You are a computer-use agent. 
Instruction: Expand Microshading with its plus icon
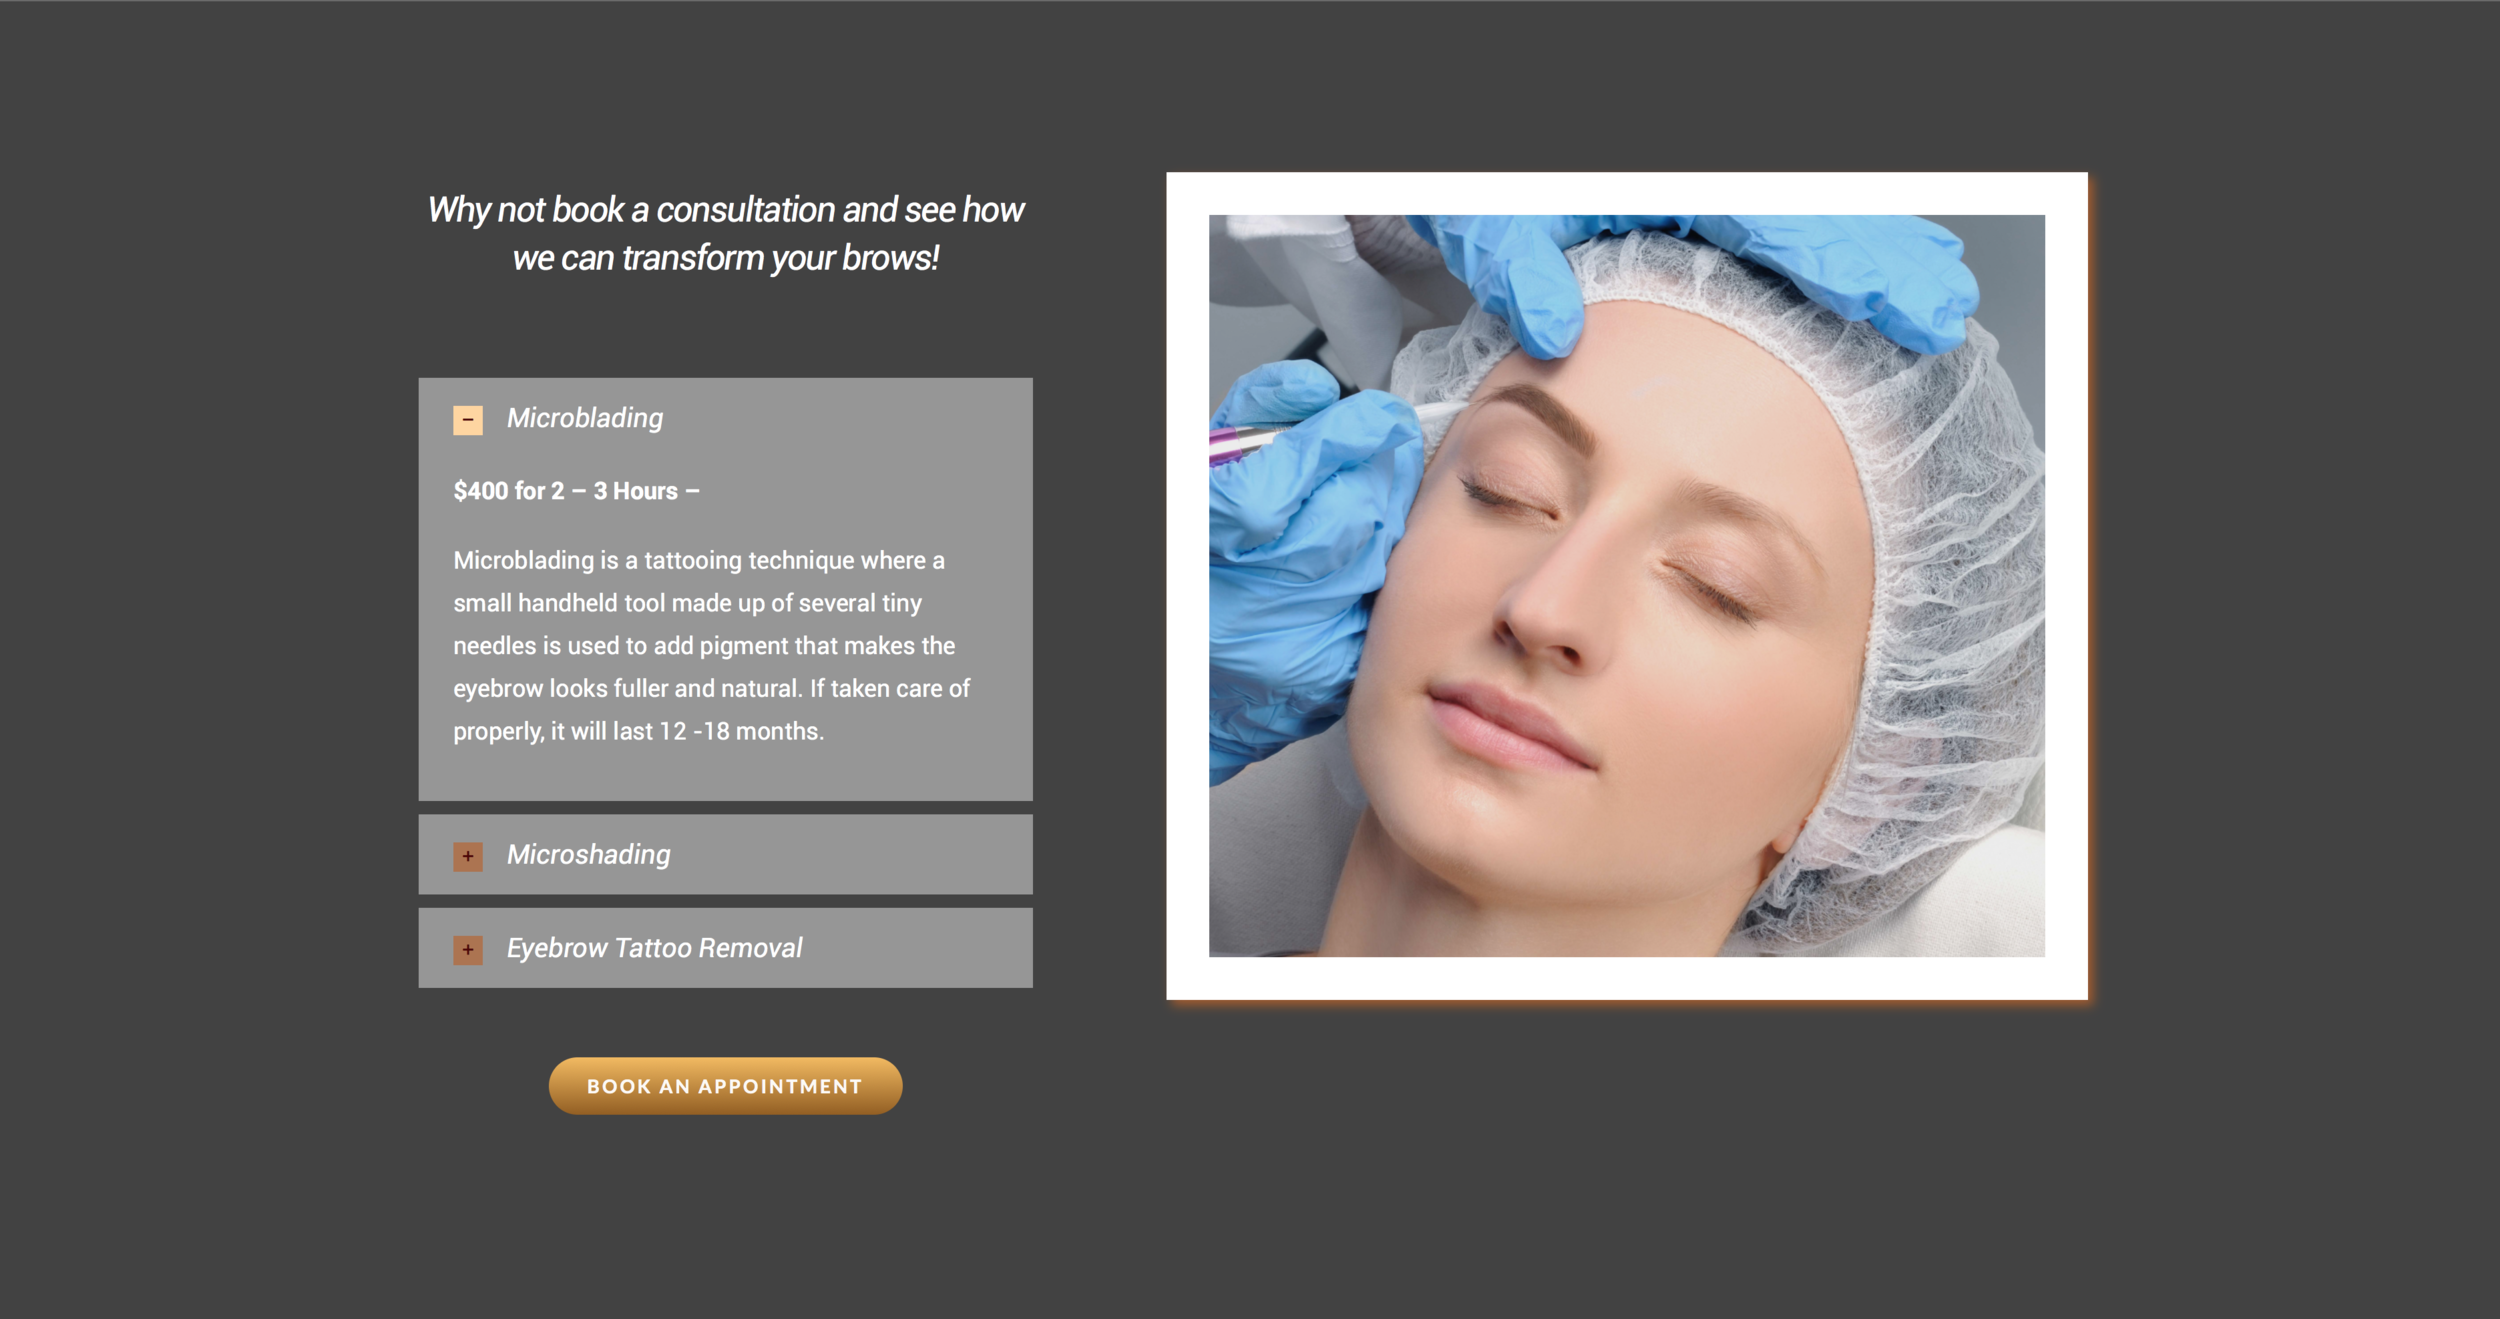click(467, 856)
